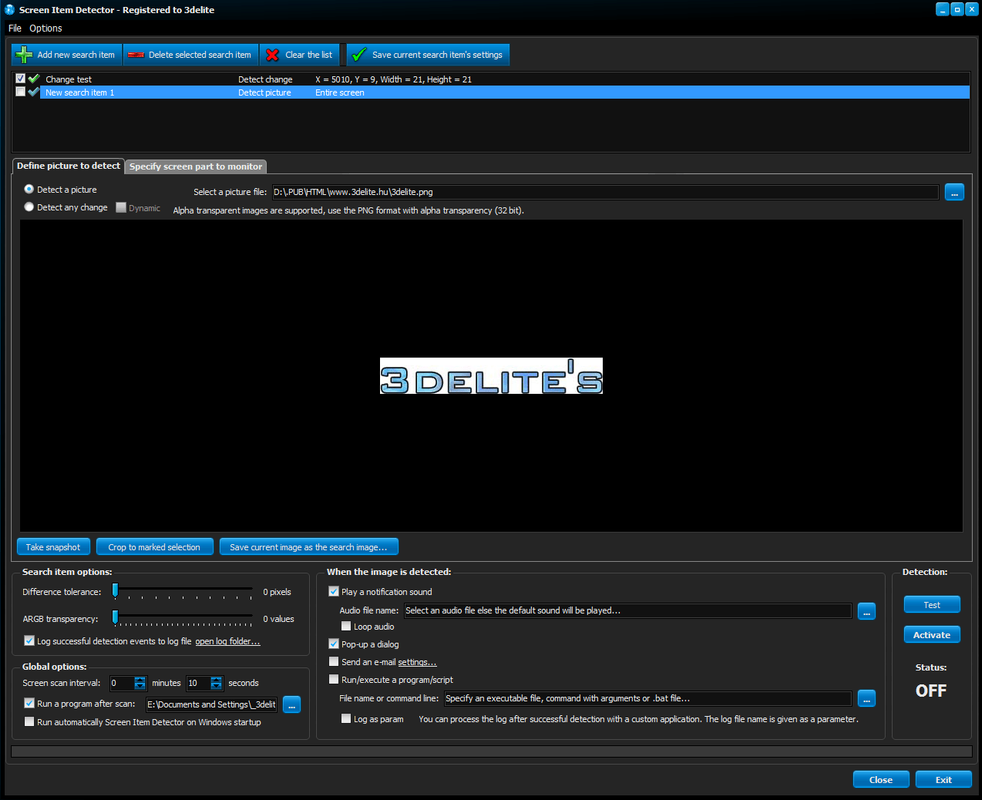Click the Screen Item Detector title bar app icon

pos(9,9)
